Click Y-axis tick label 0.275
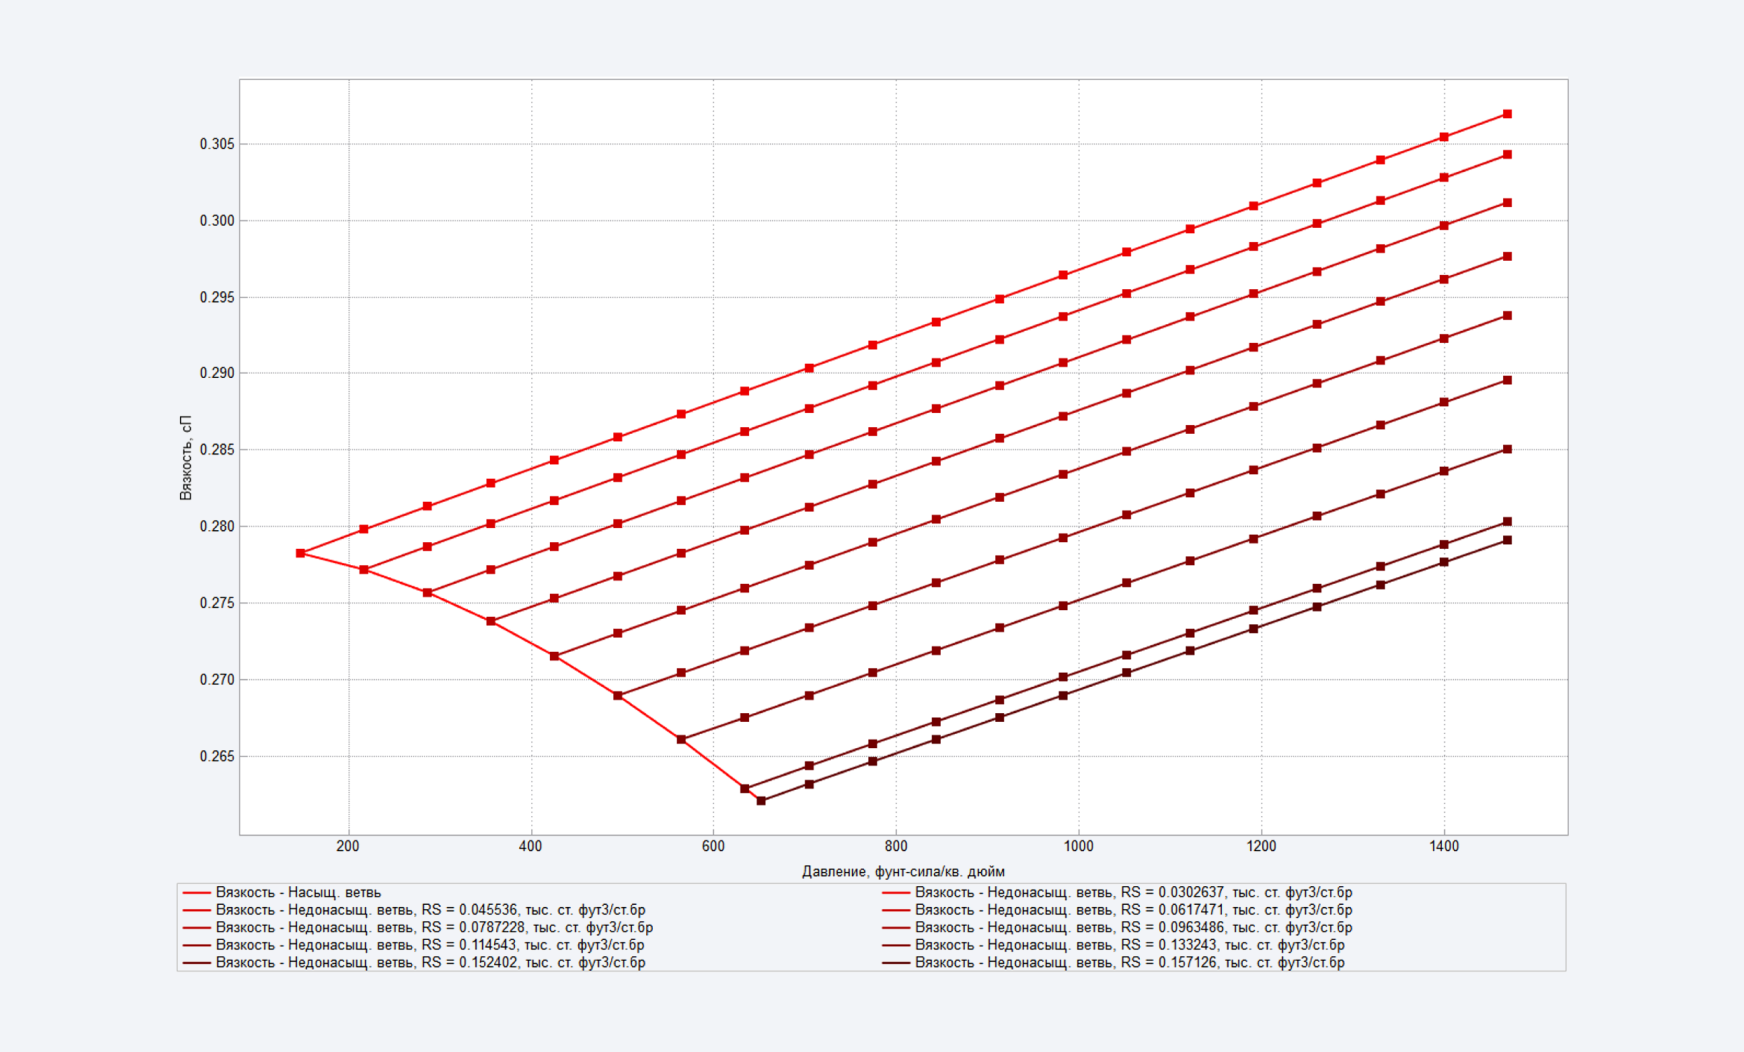Screen dimensions: 1744x1052 [x=217, y=603]
